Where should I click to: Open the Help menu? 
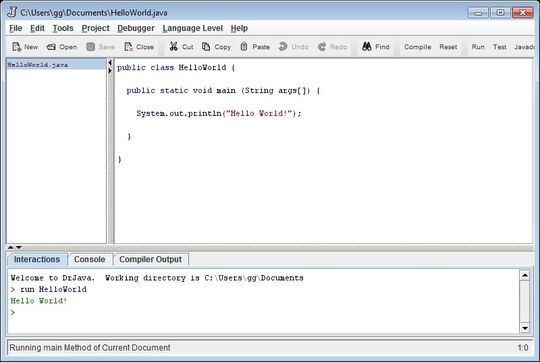click(239, 28)
